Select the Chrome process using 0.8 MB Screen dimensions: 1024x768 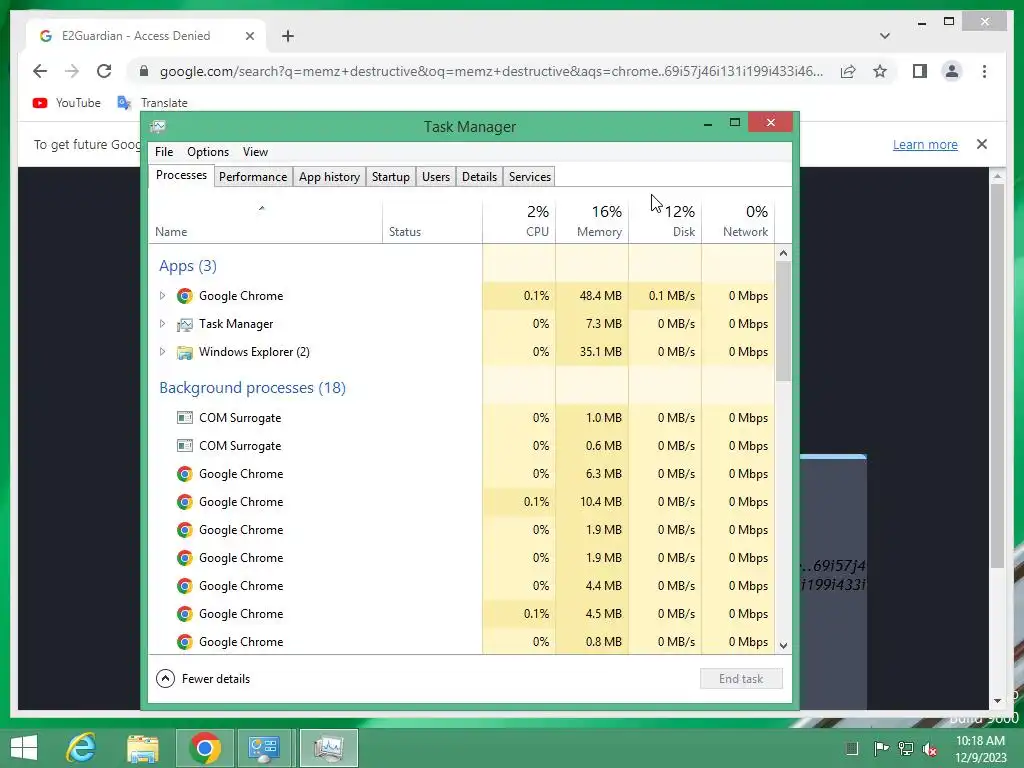point(461,642)
